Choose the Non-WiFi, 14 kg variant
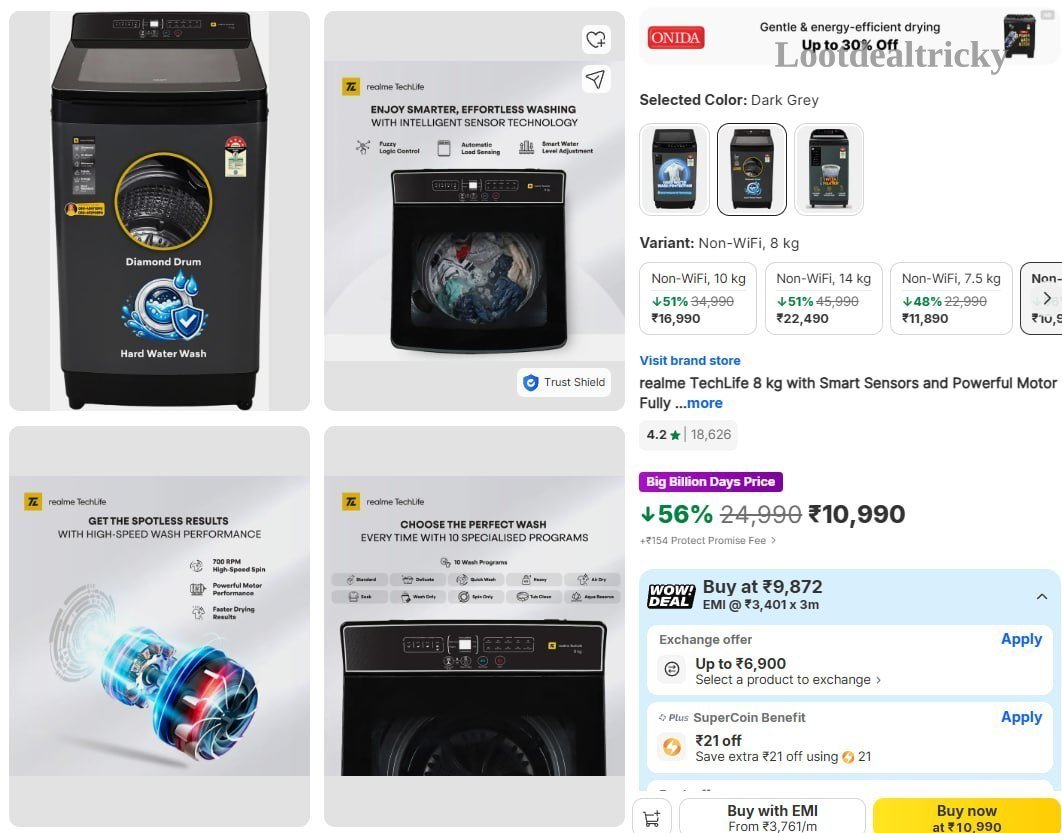Screen dimensions: 1062x833 [824, 299]
